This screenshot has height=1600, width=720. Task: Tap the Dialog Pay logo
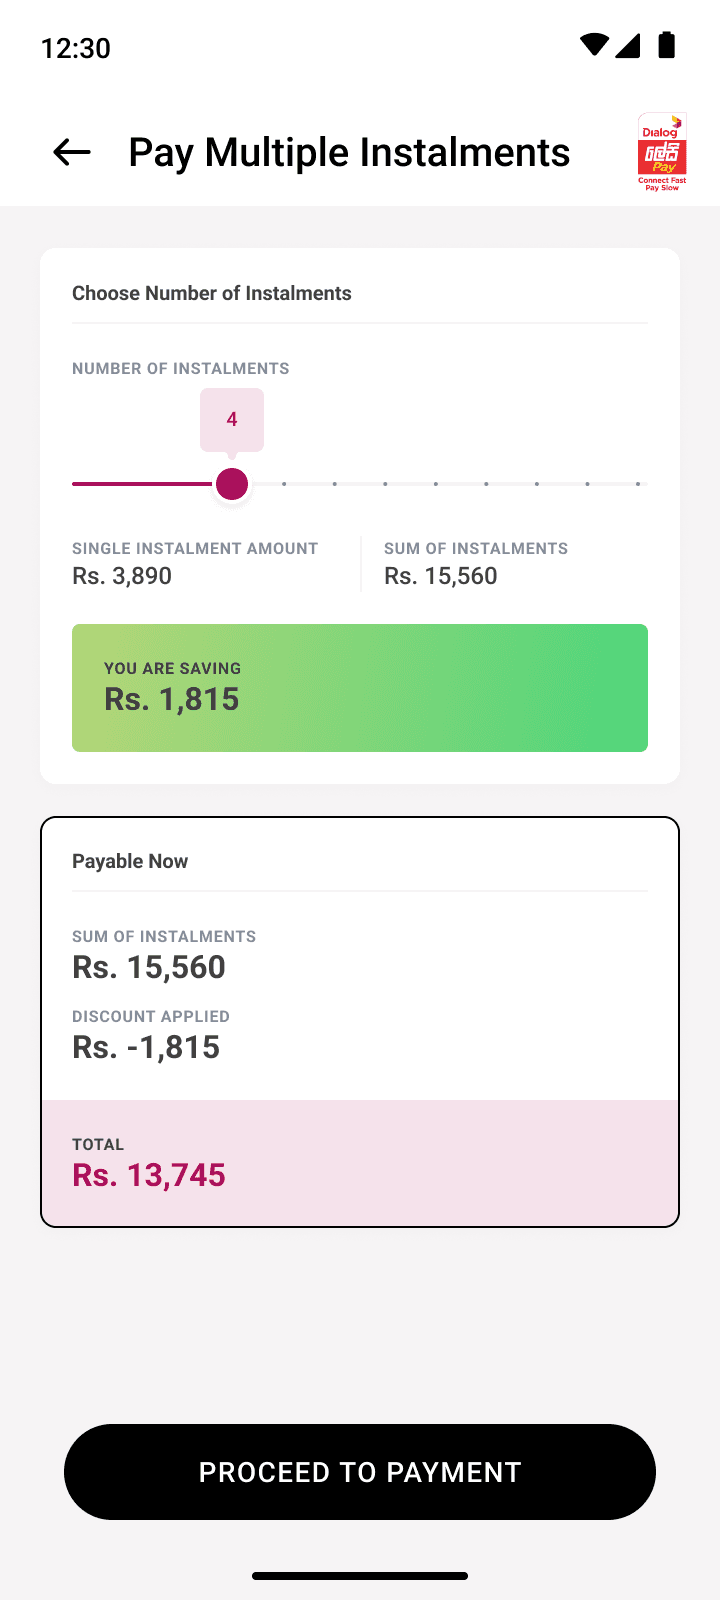coord(662,152)
